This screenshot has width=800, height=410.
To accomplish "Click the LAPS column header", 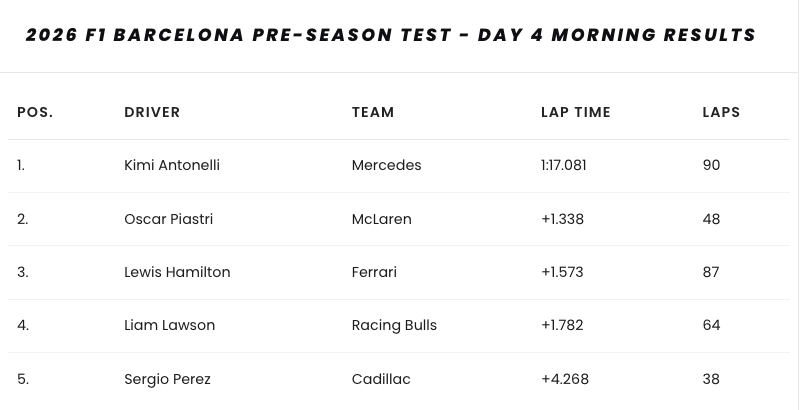I will (721, 112).
